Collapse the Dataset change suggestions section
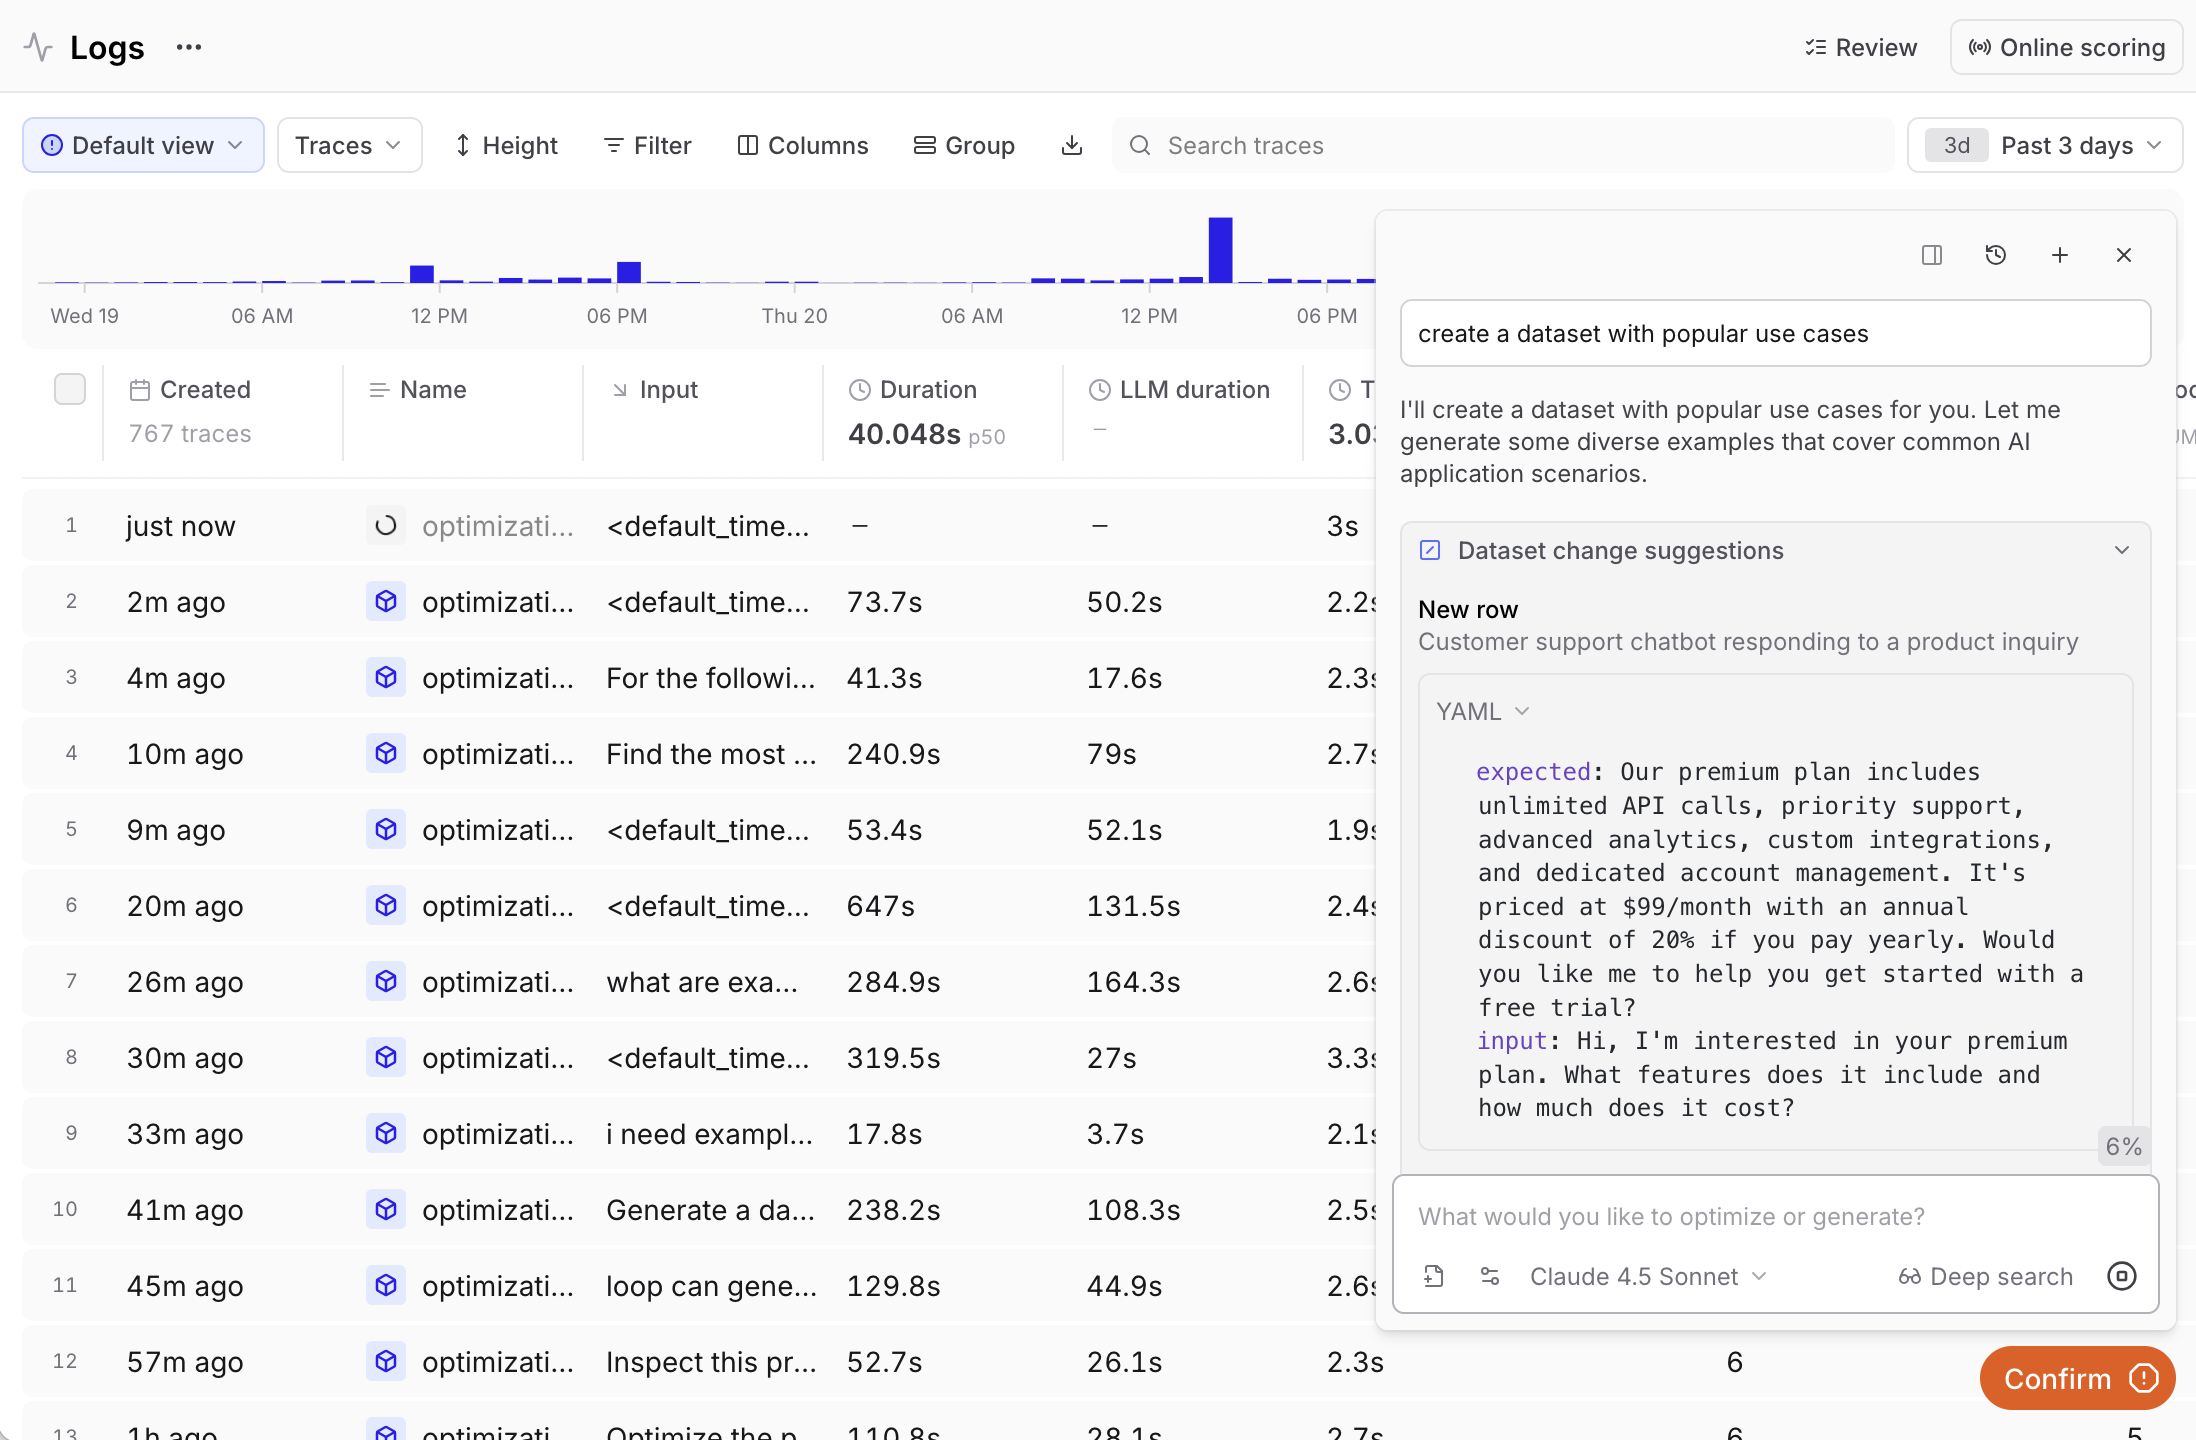 (x=2122, y=550)
